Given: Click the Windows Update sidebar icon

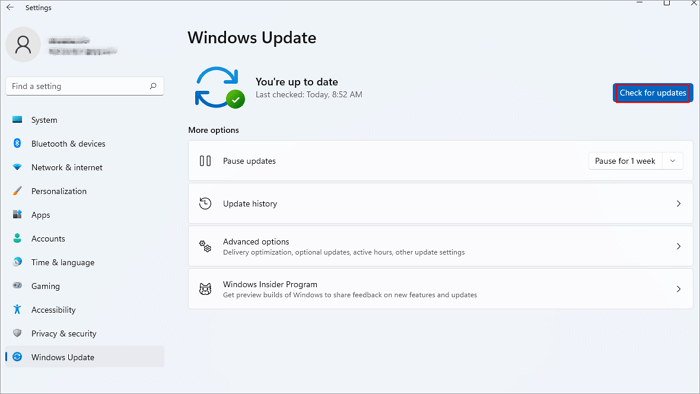Looking at the screenshot, I should 17,357.
